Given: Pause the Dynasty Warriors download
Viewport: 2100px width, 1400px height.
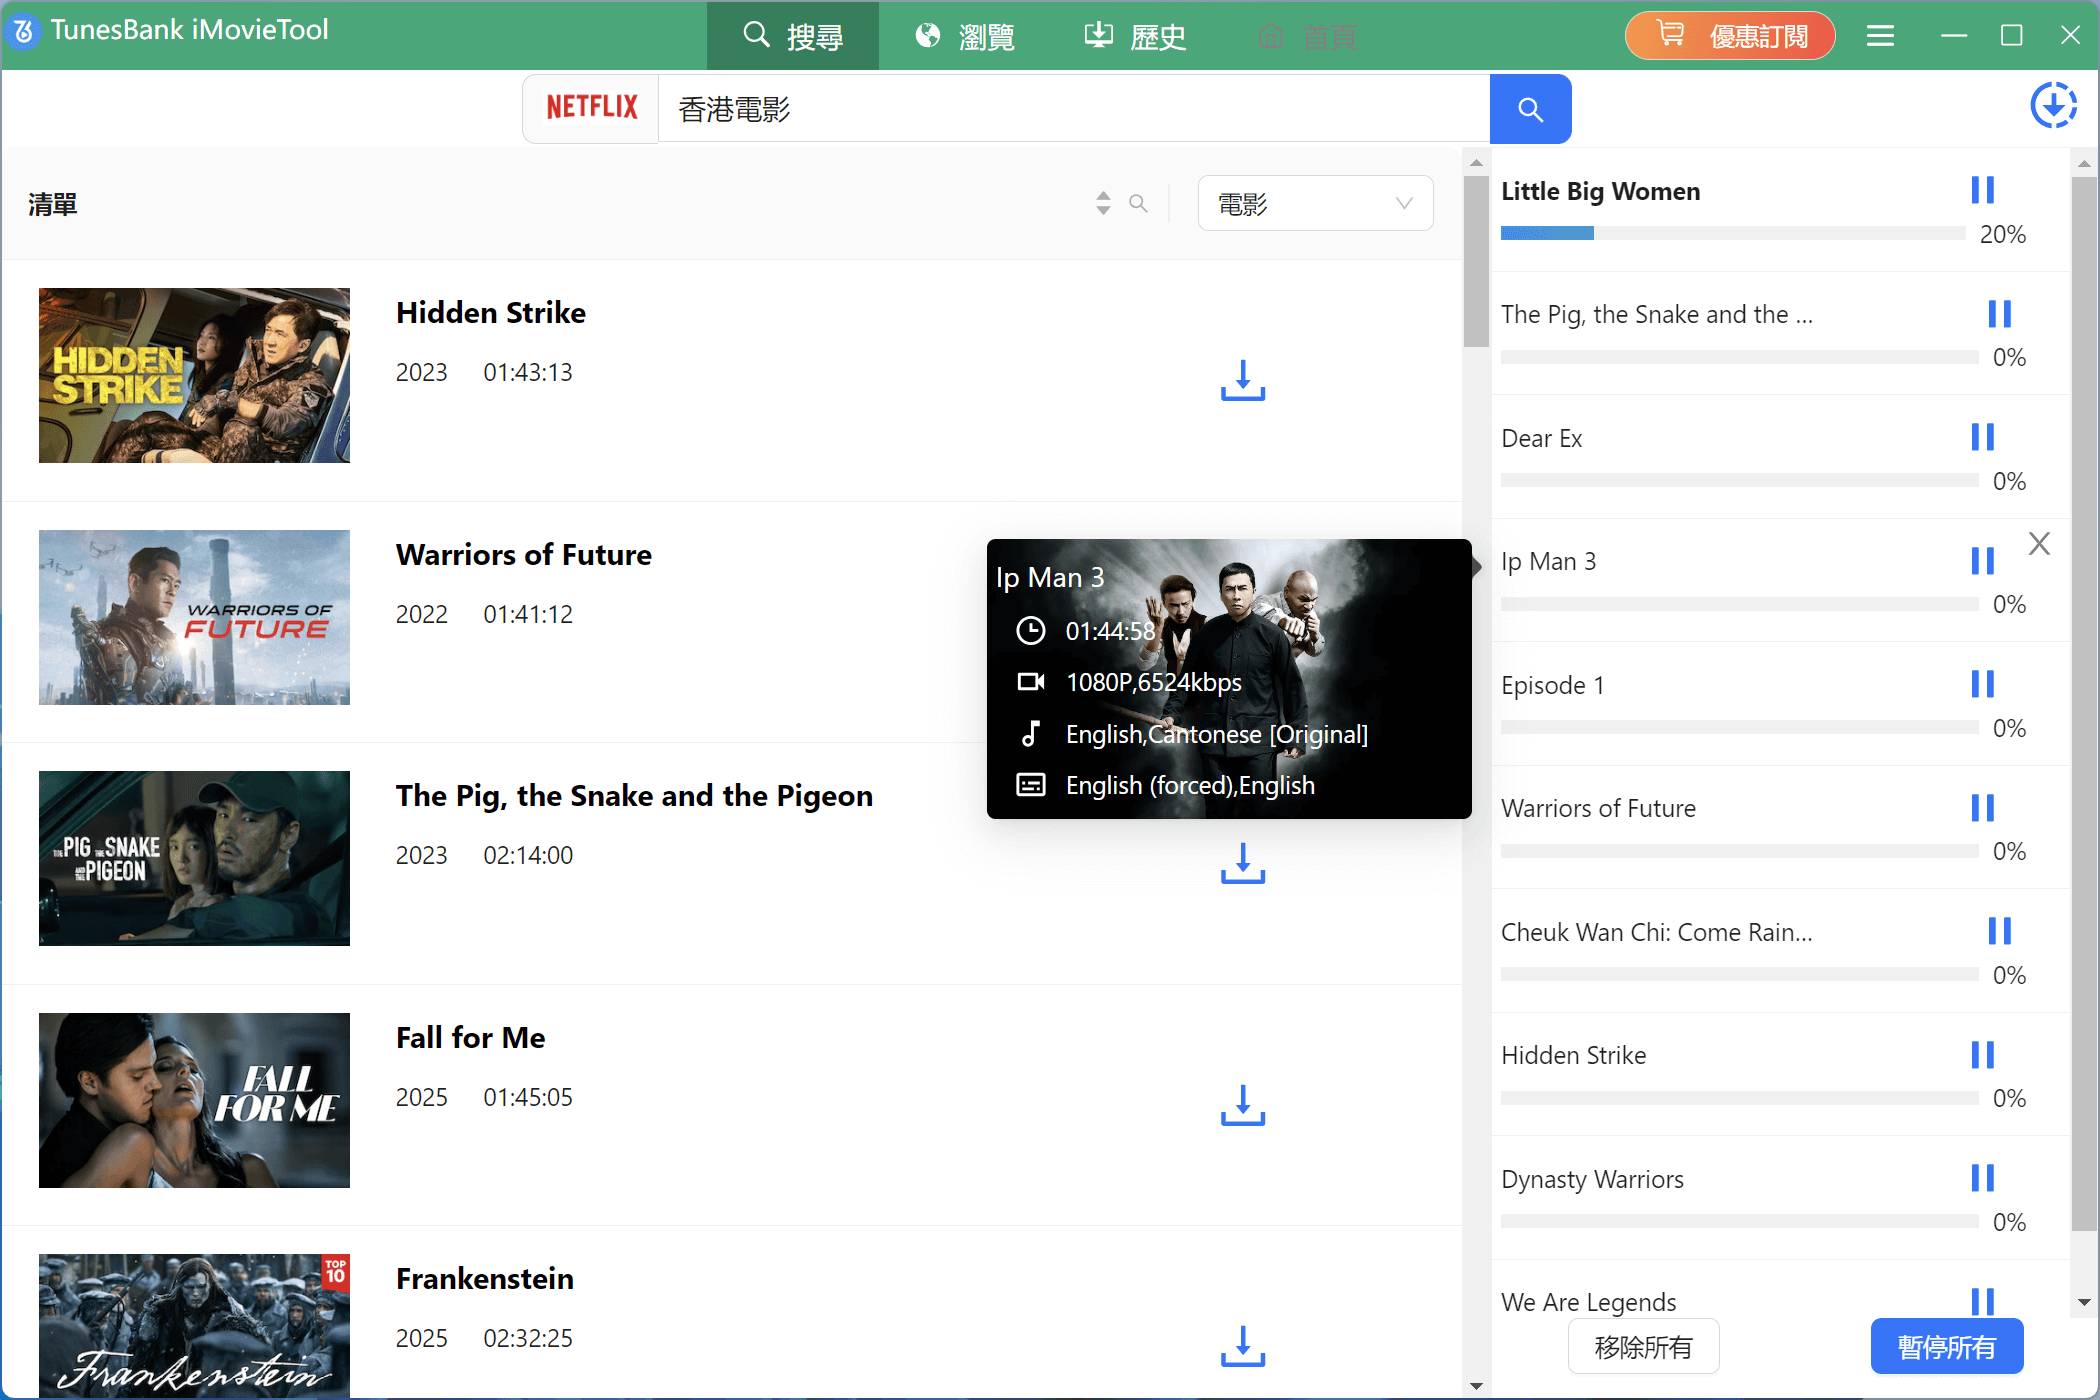Looking at the screenshot, I should [1982, 1178].
